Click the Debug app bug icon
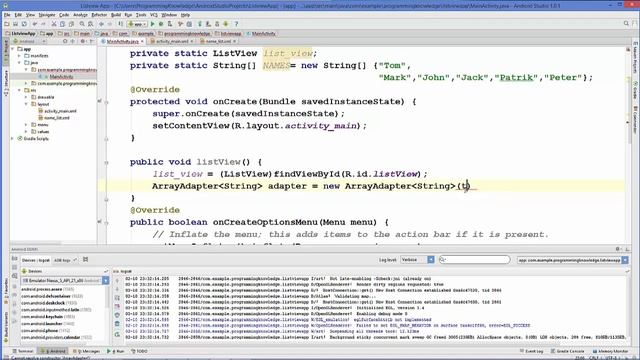 pyautogui.click(x=161, y=24)
